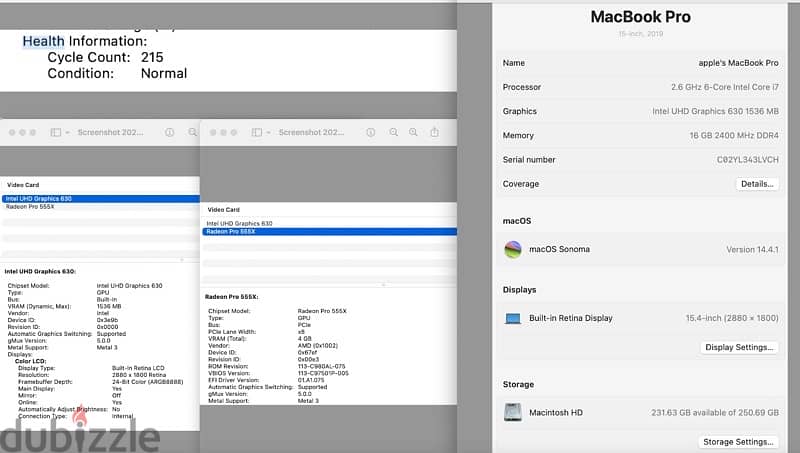Click the Color LCD: label
This screenshot has width=800, height=453.
(30, 361)
